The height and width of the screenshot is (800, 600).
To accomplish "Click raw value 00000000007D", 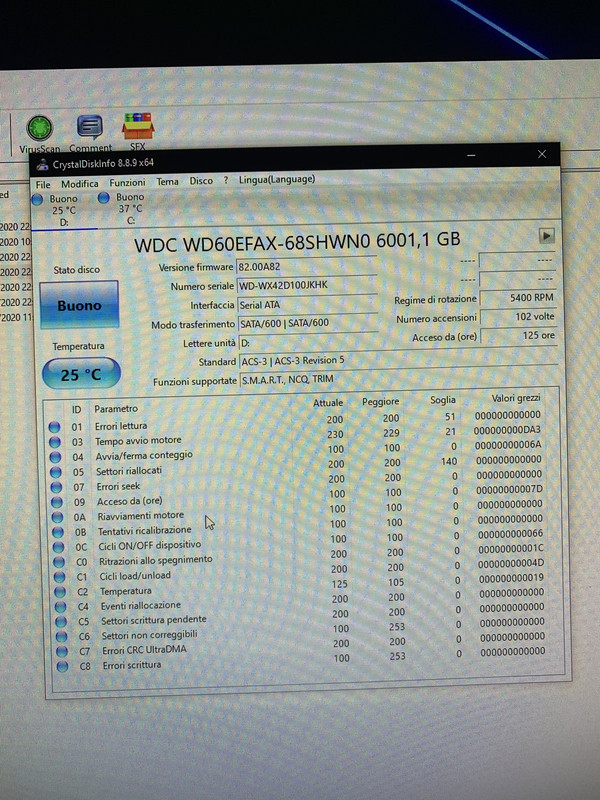I will coord(509,490).
